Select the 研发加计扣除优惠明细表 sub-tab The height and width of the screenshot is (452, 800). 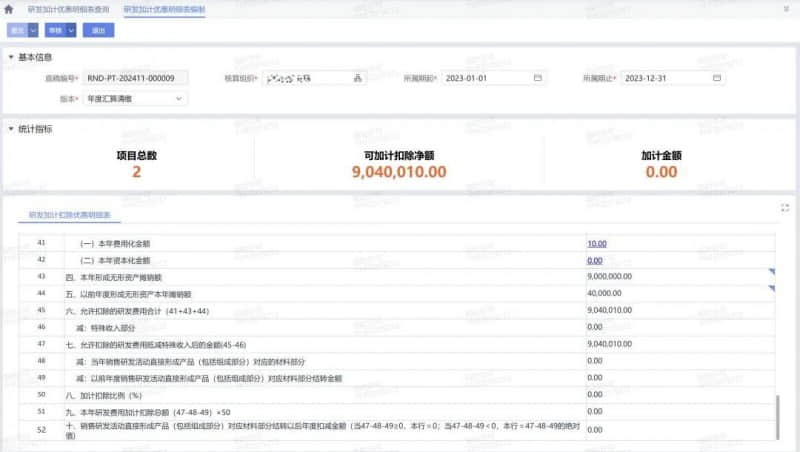69,215
